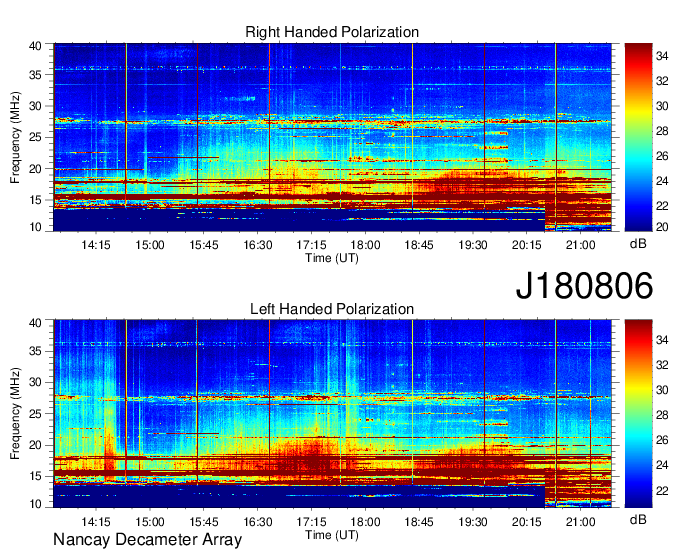
Task: Click the 18:00 tick label on bottom plot
Action: click(x=365, y=521)
